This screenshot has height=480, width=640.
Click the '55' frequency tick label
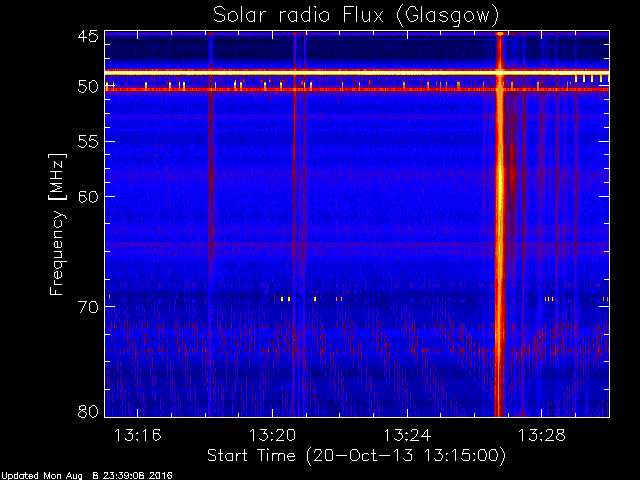[x=88, y=142]
